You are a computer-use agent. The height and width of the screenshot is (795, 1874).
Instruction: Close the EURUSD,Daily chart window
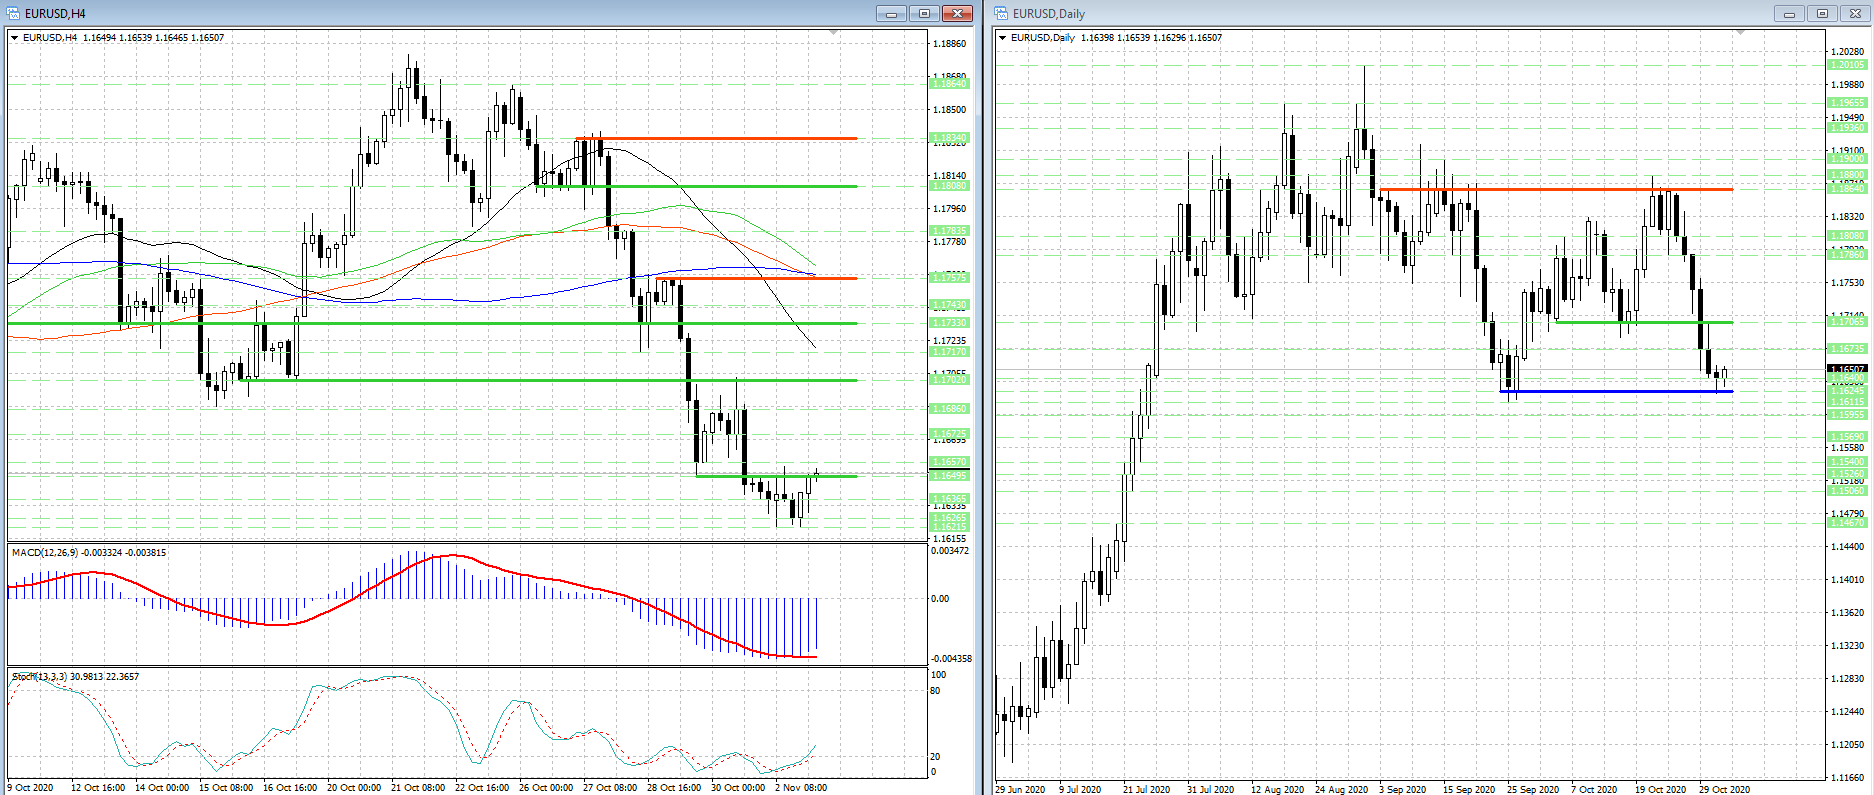click(x=1855, y=13)
